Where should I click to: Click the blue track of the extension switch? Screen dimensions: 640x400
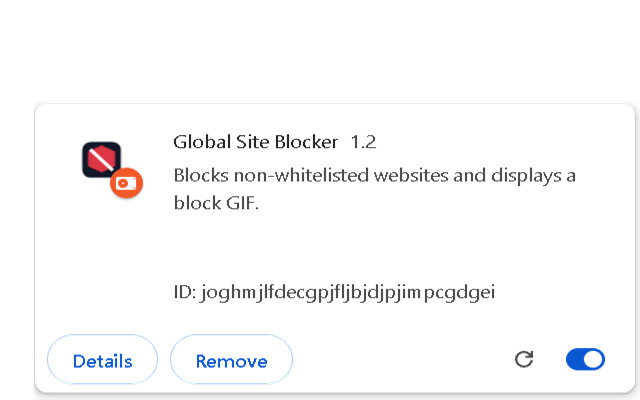[x=574, y=360]
